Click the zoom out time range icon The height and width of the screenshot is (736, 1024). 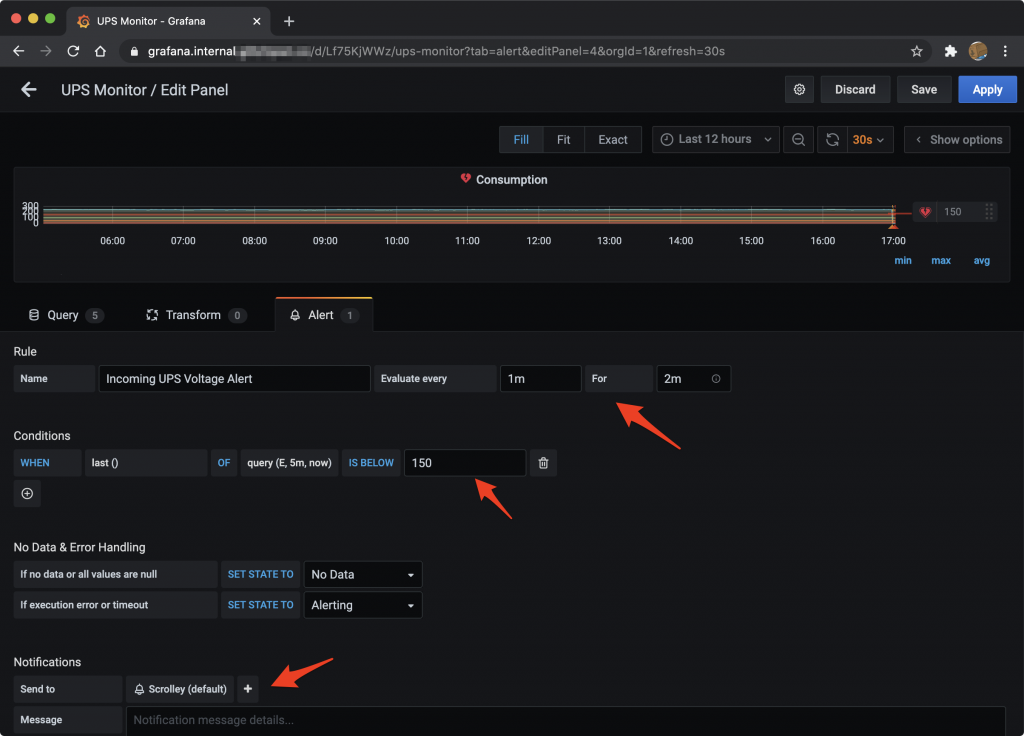798,140
